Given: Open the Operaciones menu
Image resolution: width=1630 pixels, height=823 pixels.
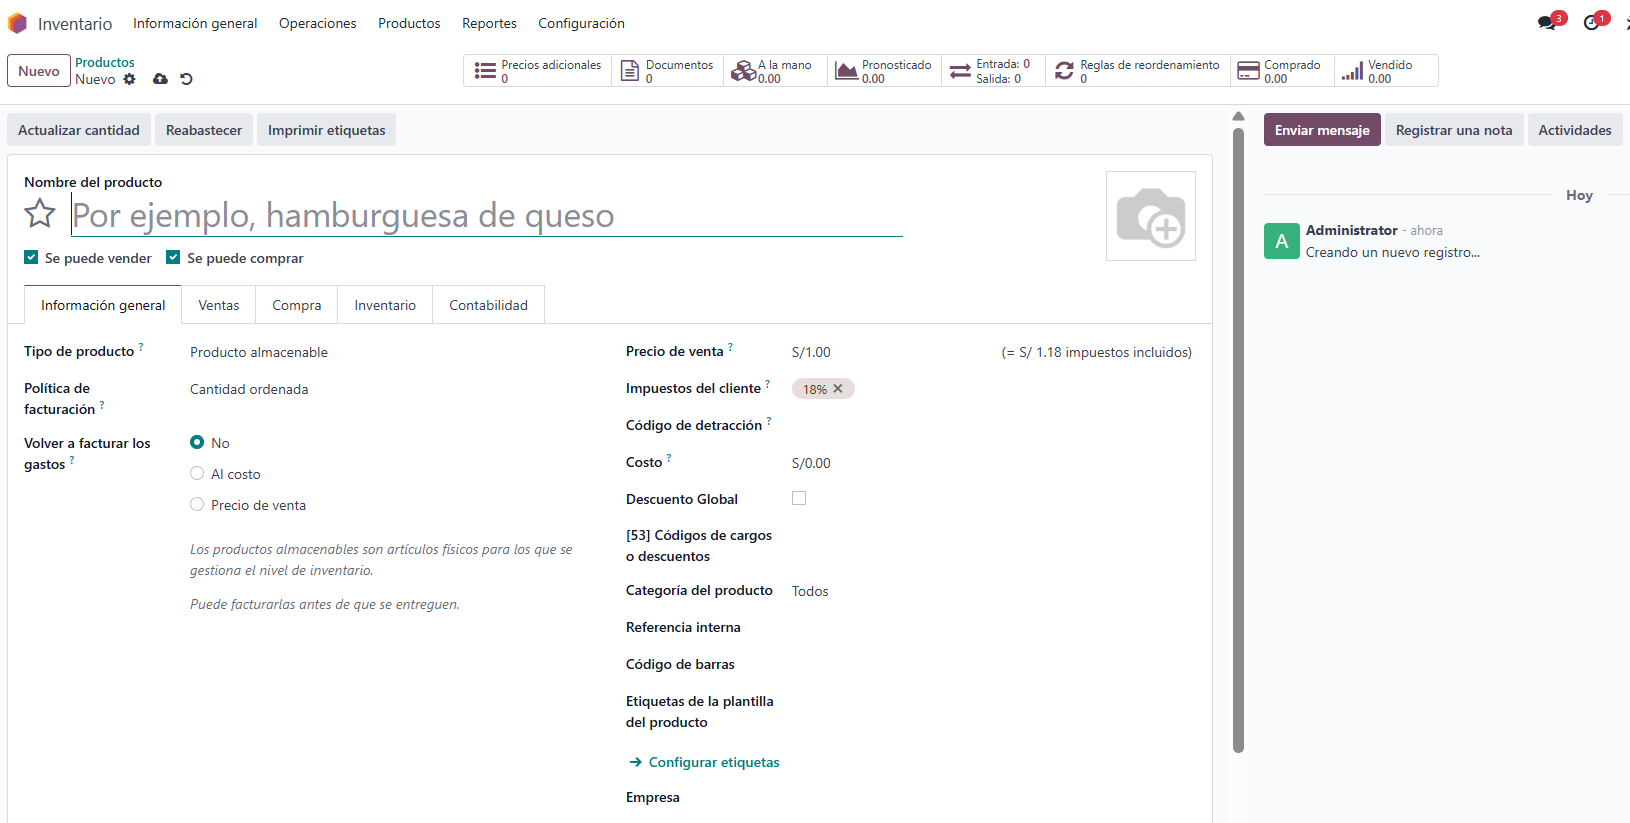Looking at the screenshot, I should pyautogui.click(x=317, y=23).
